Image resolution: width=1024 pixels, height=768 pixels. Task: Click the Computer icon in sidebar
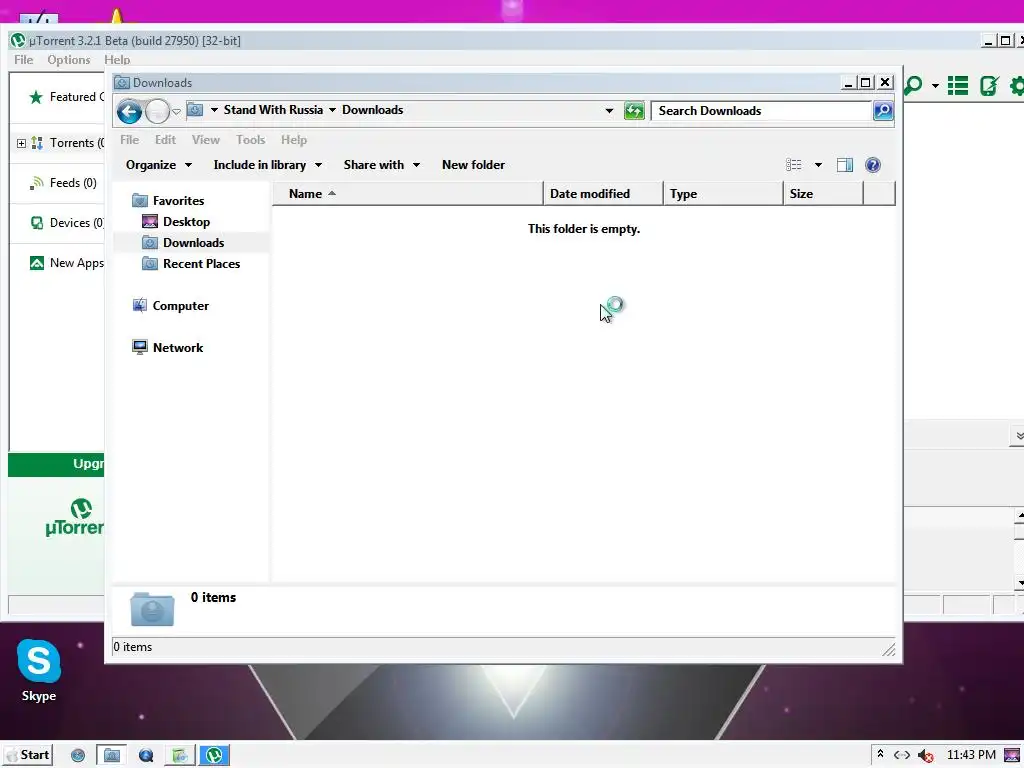click(x=140, y=305)
